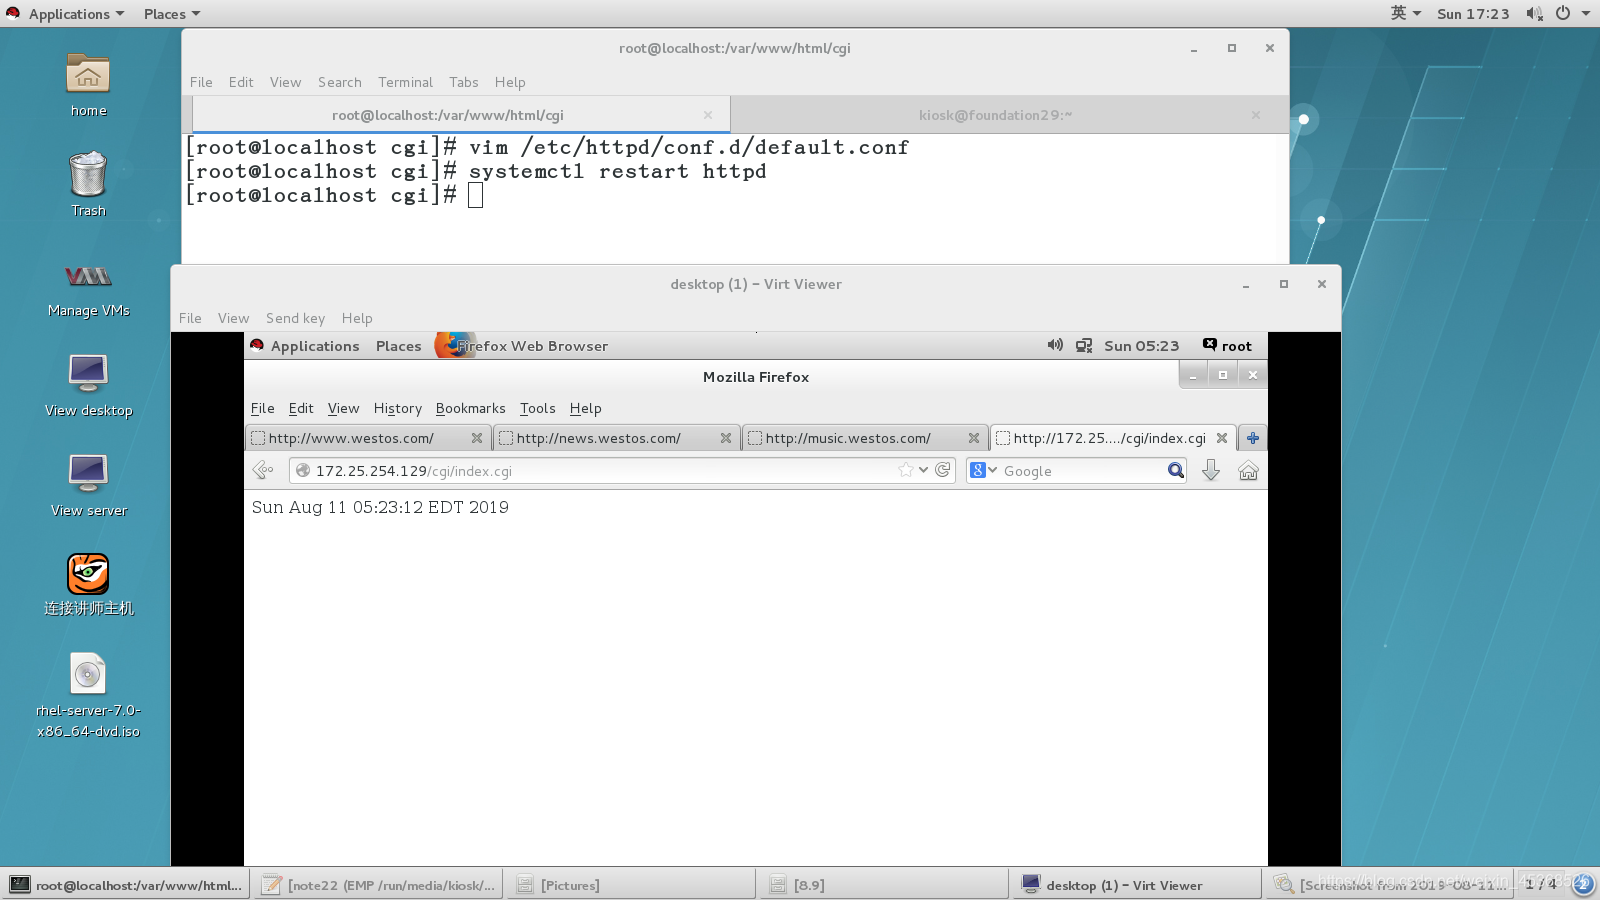Open the host power menu icon

tap(1563, 13)
